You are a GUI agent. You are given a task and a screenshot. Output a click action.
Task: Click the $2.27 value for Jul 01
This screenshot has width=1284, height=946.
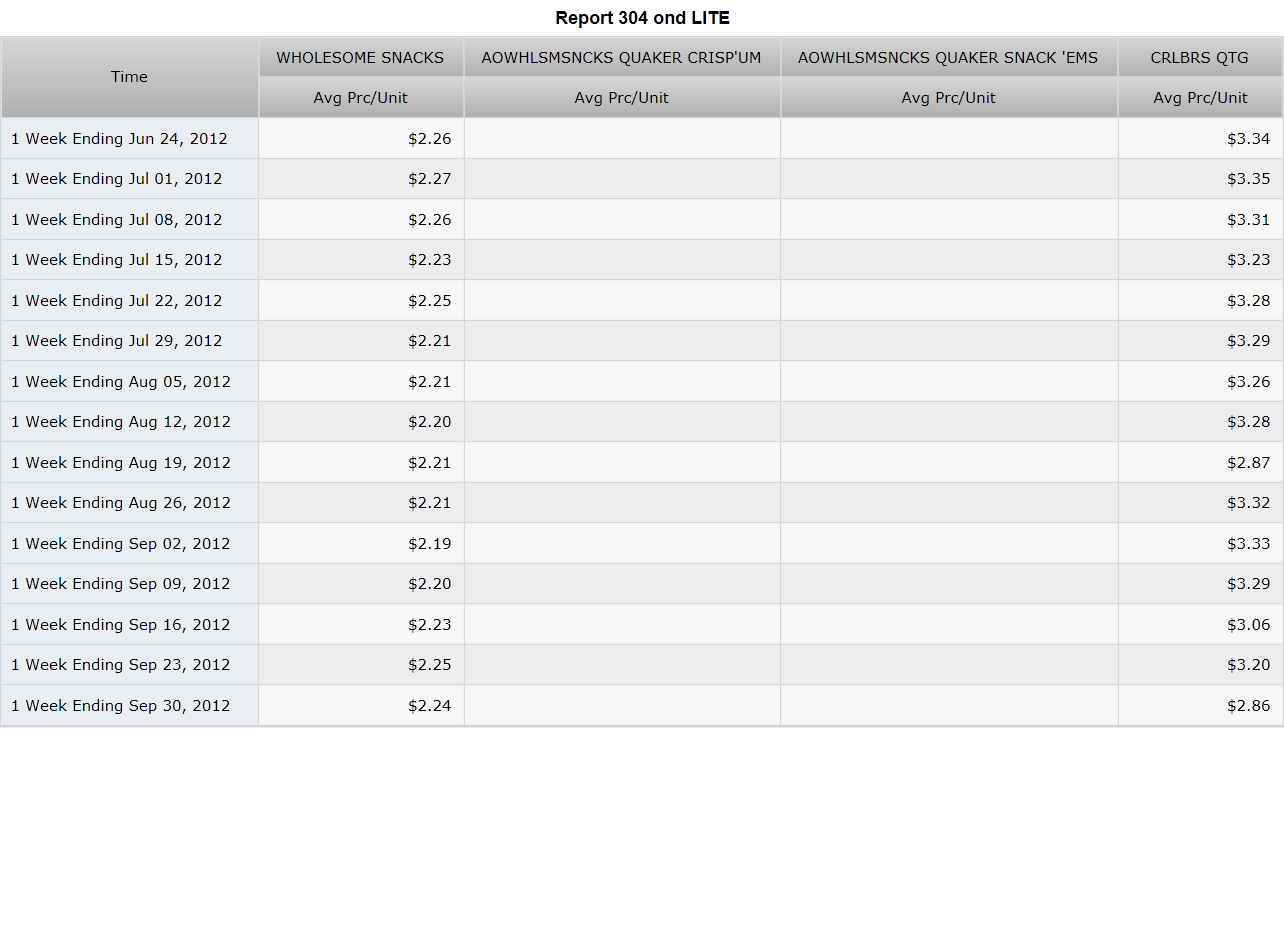tap(430, 179)
